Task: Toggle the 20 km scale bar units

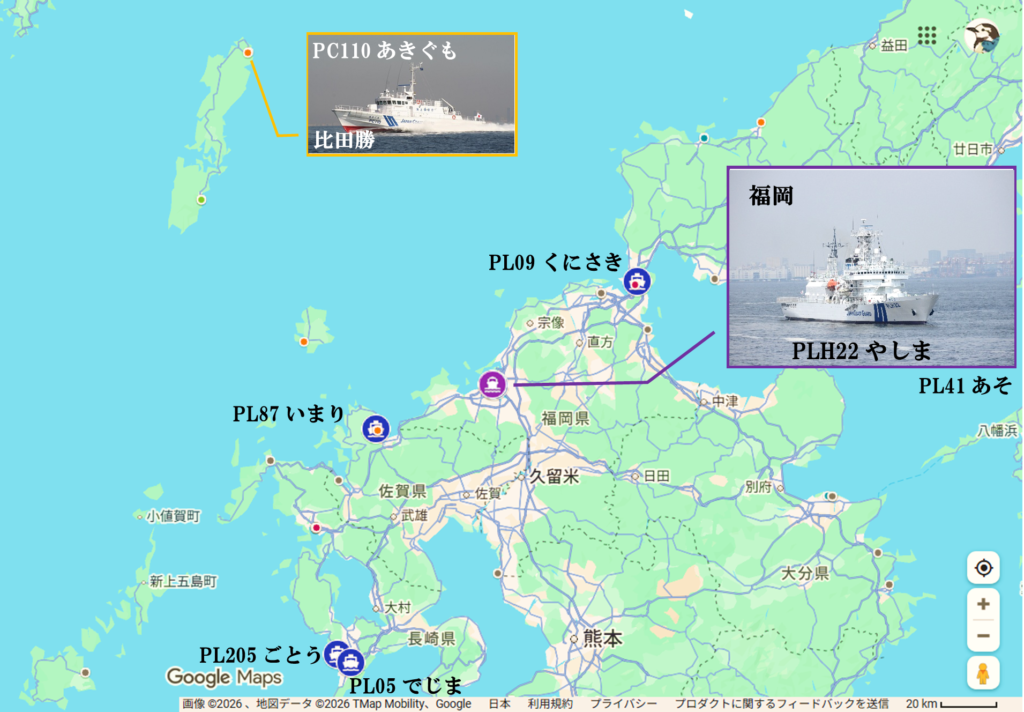Action: click(951, 704)
